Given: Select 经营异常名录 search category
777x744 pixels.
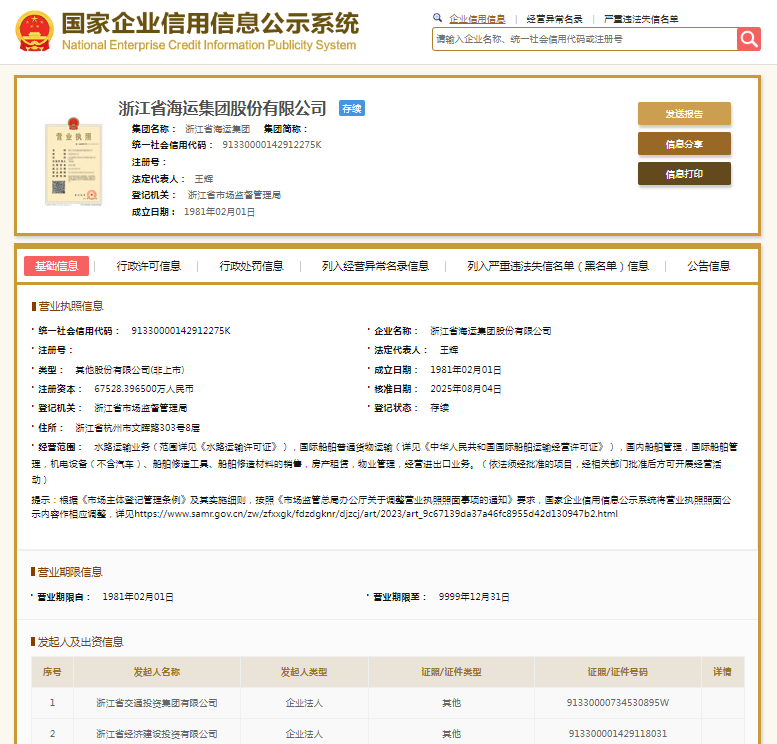Looking at the screenshot, I should pyautogui.click(x=554, y=19).
